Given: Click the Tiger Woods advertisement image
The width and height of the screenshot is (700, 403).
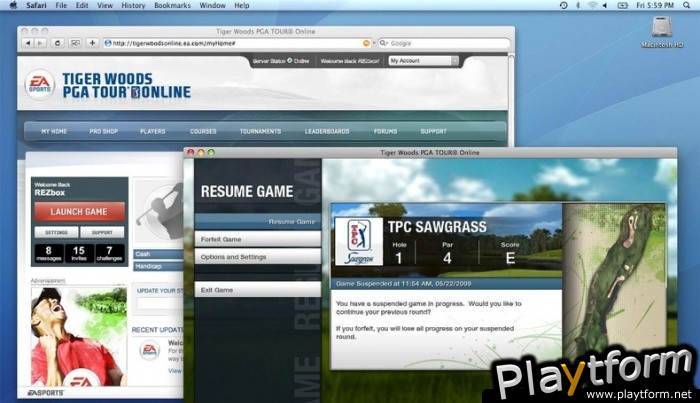Looking at the screenshot, I should click(79, 337).
